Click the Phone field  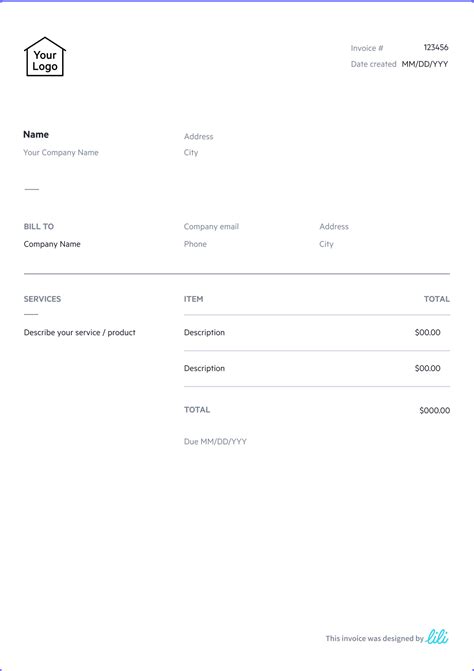[x=195, y=244]
